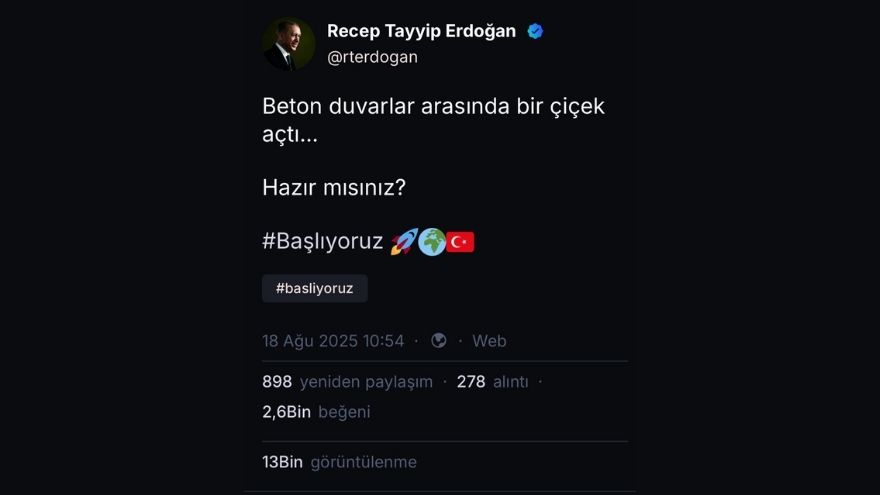Click the Turkish flag emoji
The height and width of the screenshot is (495, 880).
coord(460,242)
